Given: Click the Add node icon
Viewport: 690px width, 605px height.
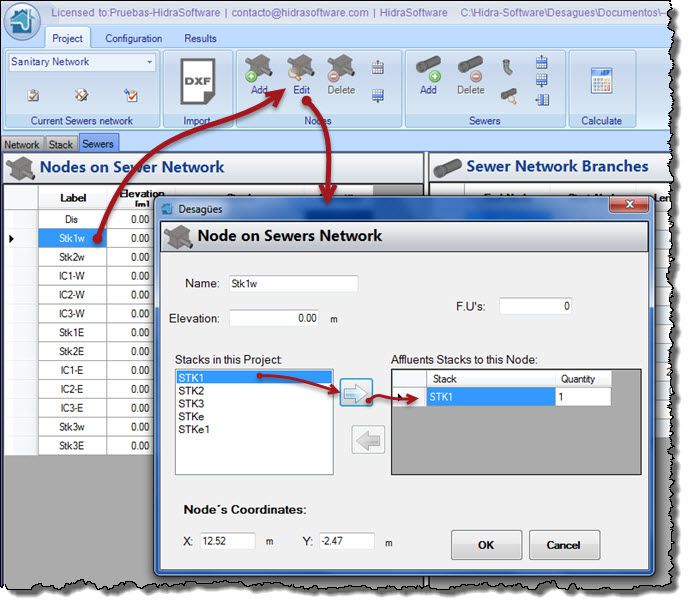Looking at the screenshot, I should point(258,68).
